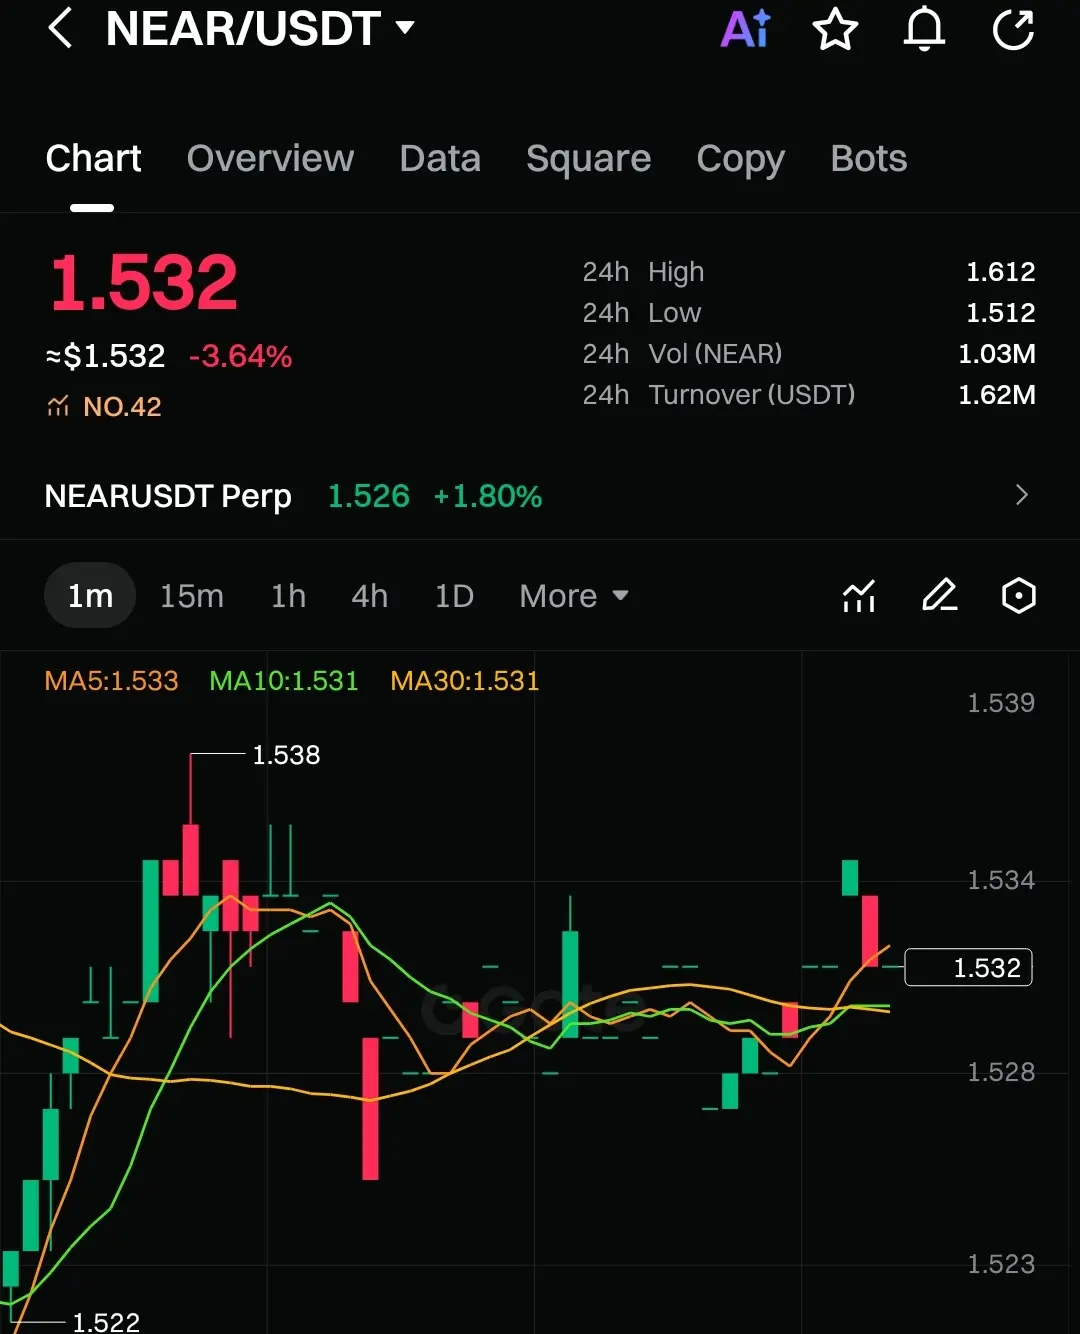Open the AI assistant icon
1080x1334 pixels.
(746, 29)
